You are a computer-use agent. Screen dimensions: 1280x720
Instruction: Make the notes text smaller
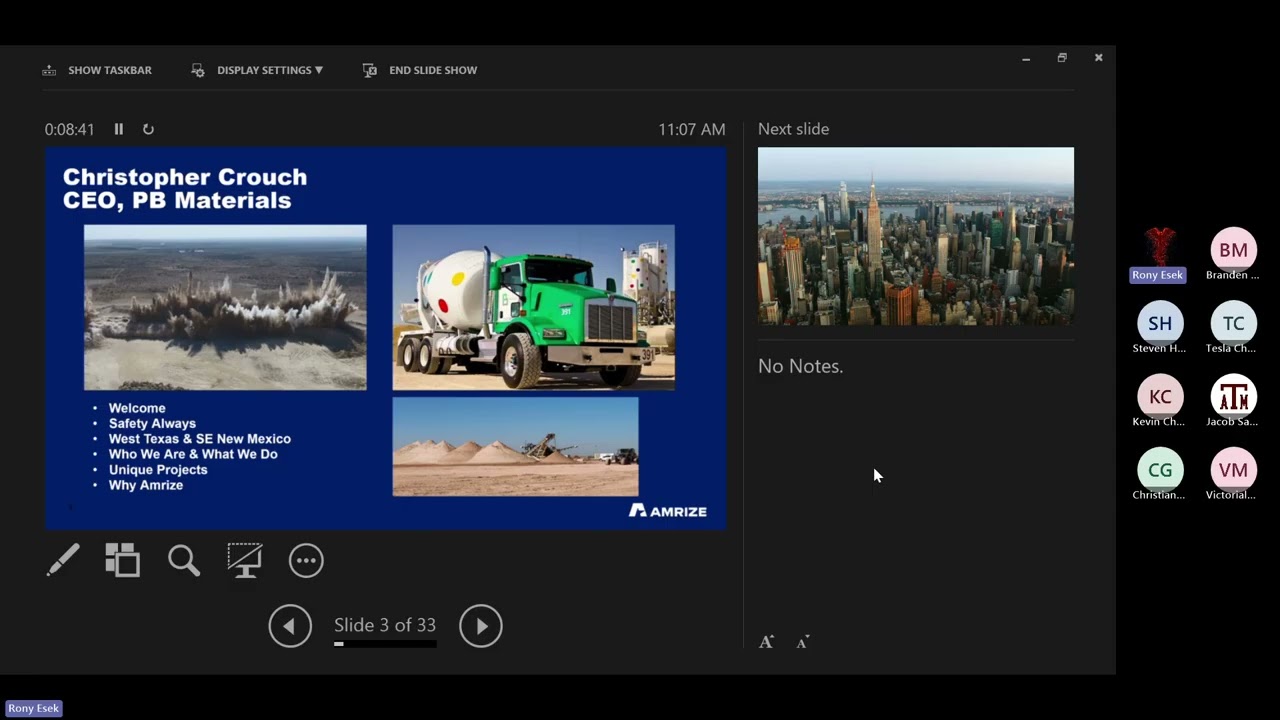click(802, 642)
